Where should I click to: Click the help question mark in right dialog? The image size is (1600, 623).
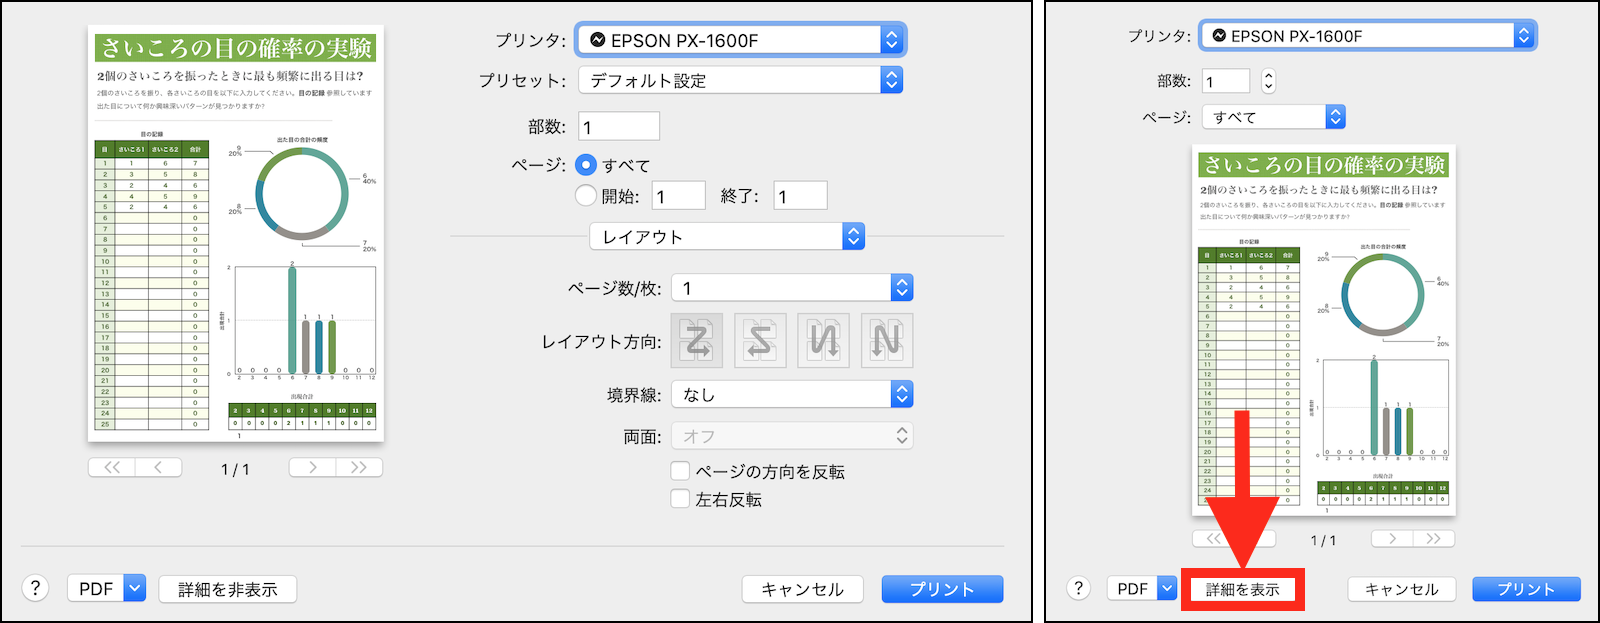(x=1078, y=588)
